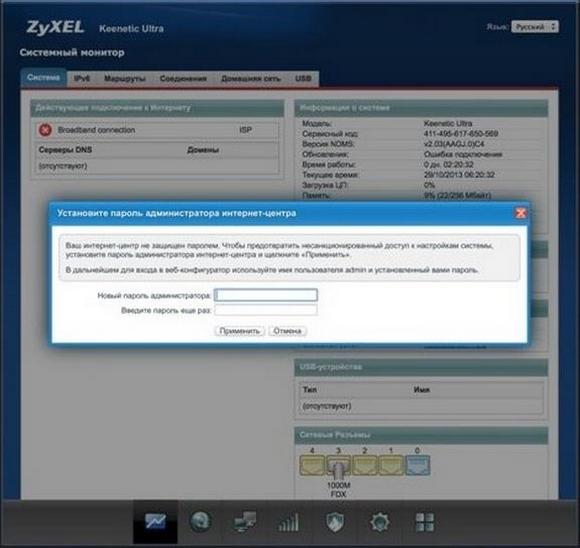This screenshot has height=548, width=580.
Task: Switch to the Соединения tab
Action: pyautogui.click(x=183, y=78)
